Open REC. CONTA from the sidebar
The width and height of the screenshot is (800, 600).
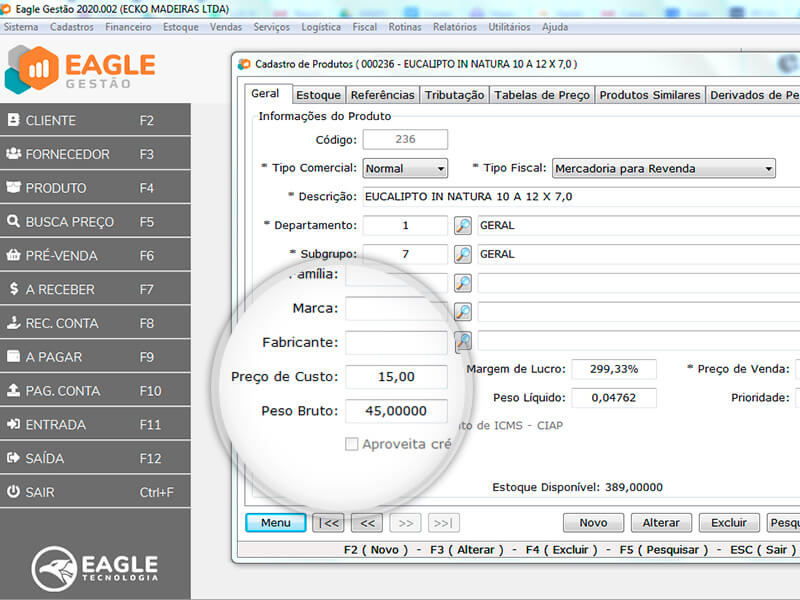(95, 323)
